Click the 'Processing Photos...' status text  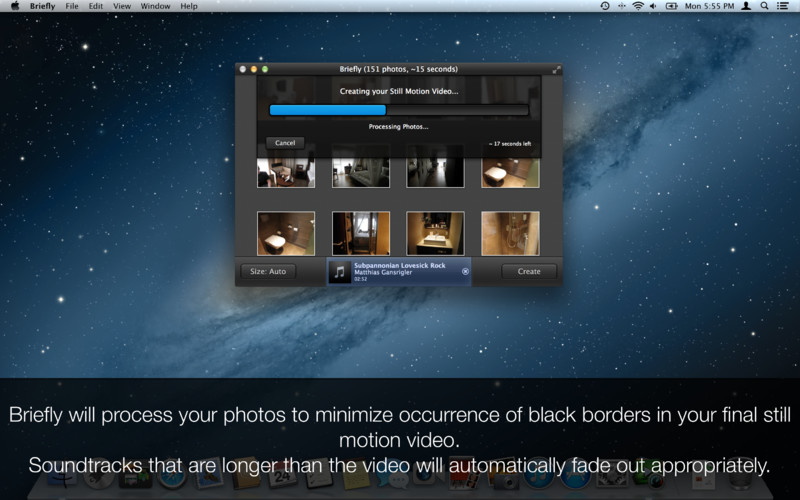[398, 127]
